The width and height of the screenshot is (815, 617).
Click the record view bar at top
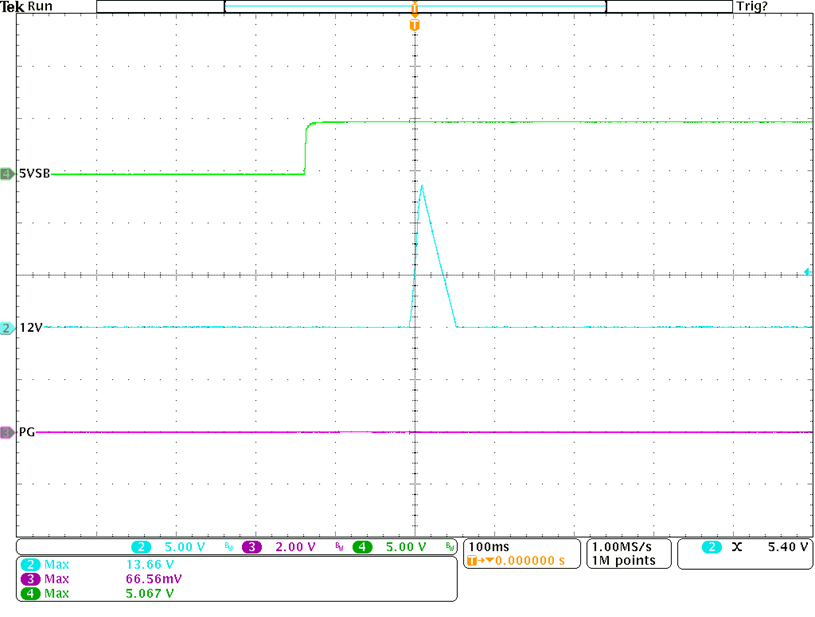click(415, 7)
